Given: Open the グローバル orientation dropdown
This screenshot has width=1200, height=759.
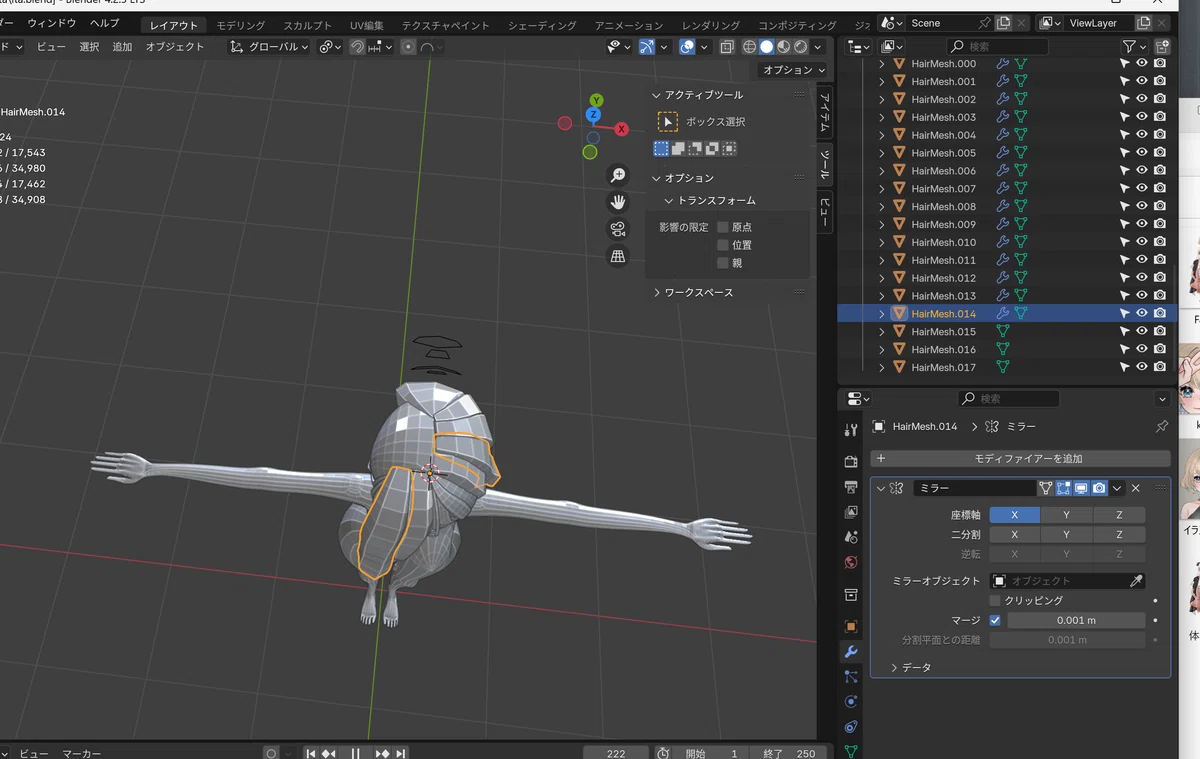Looking at the screenshot, I should click(270, 47).
